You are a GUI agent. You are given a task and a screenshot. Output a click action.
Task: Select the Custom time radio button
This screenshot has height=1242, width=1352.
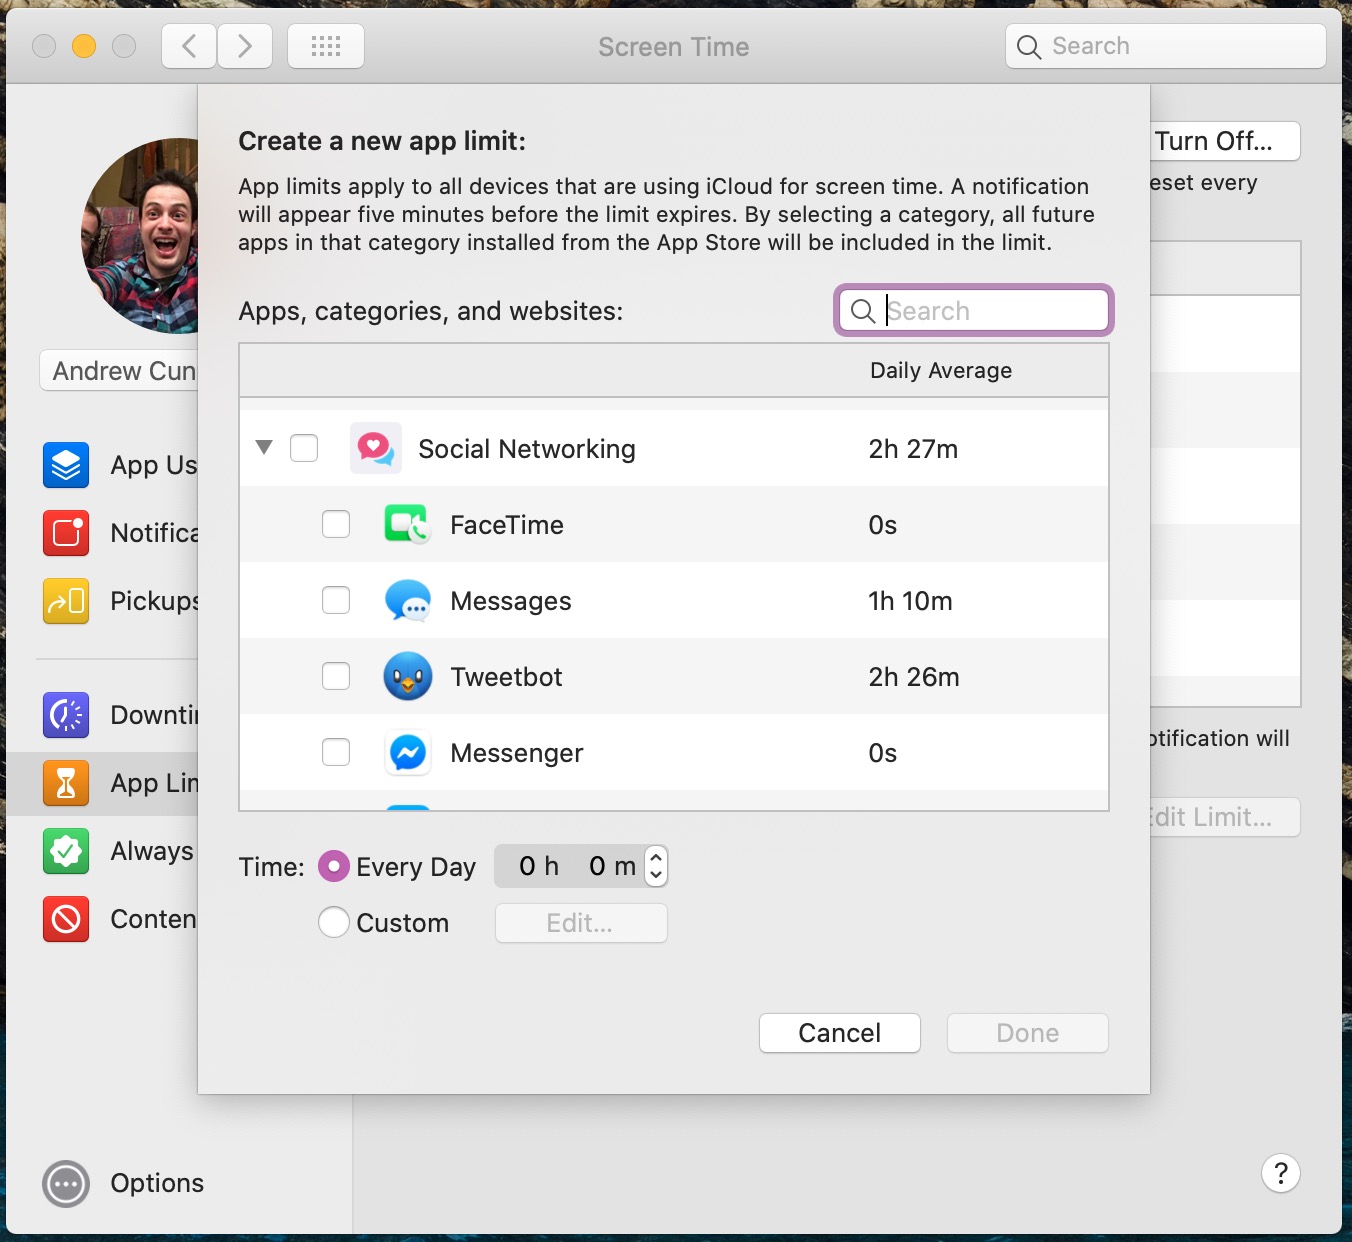click(x=334, y=922)
